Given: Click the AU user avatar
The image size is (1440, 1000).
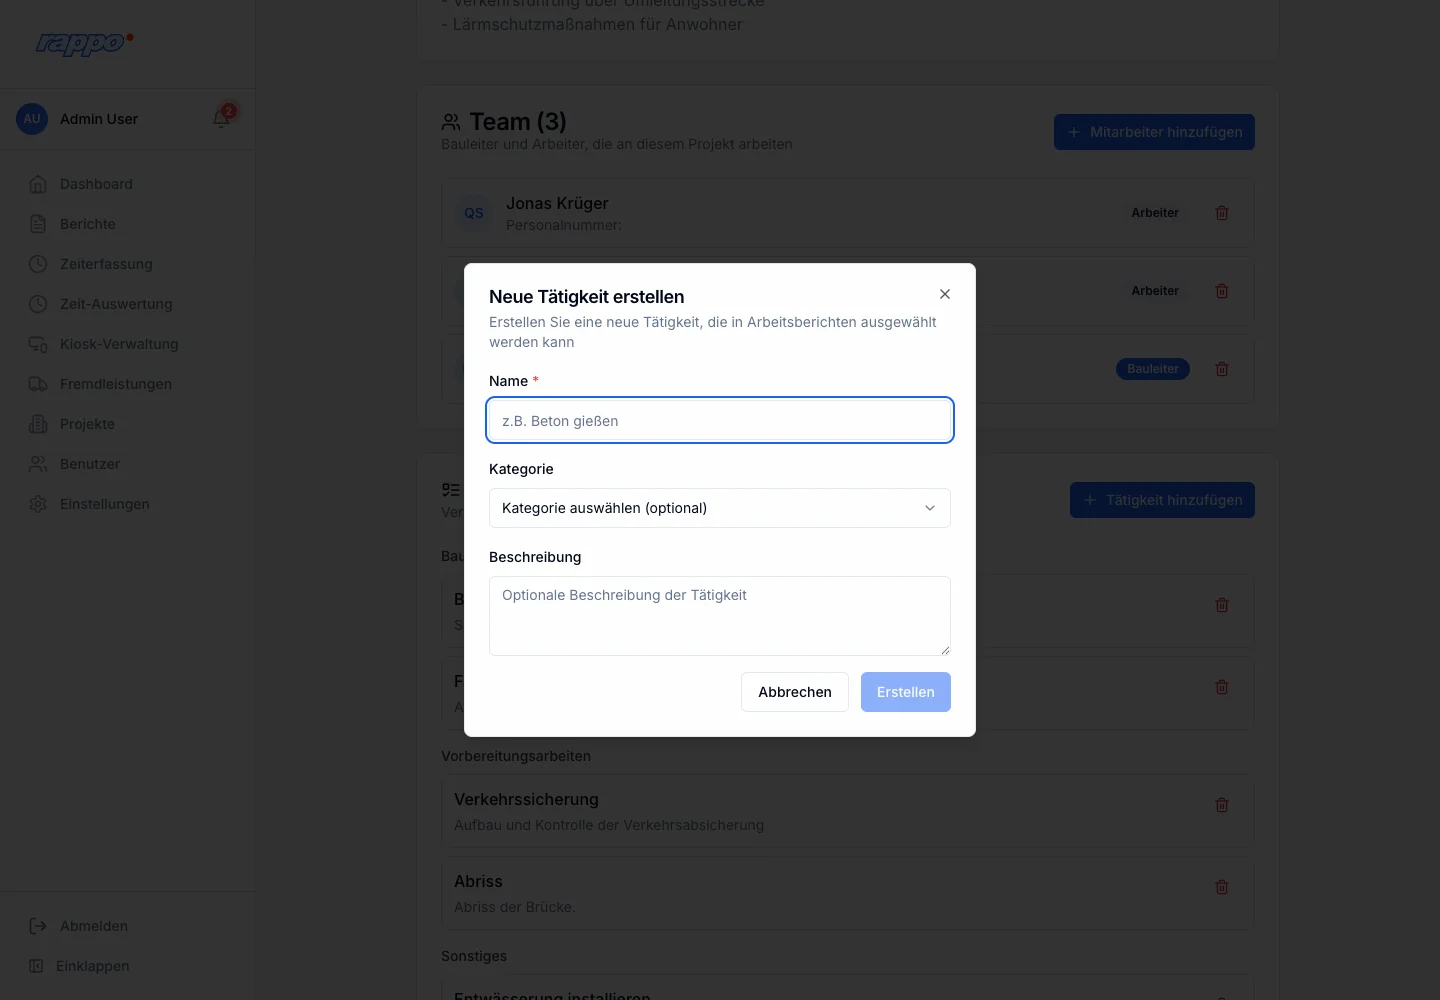Looking at the screenshot, I should click(32, 119).
